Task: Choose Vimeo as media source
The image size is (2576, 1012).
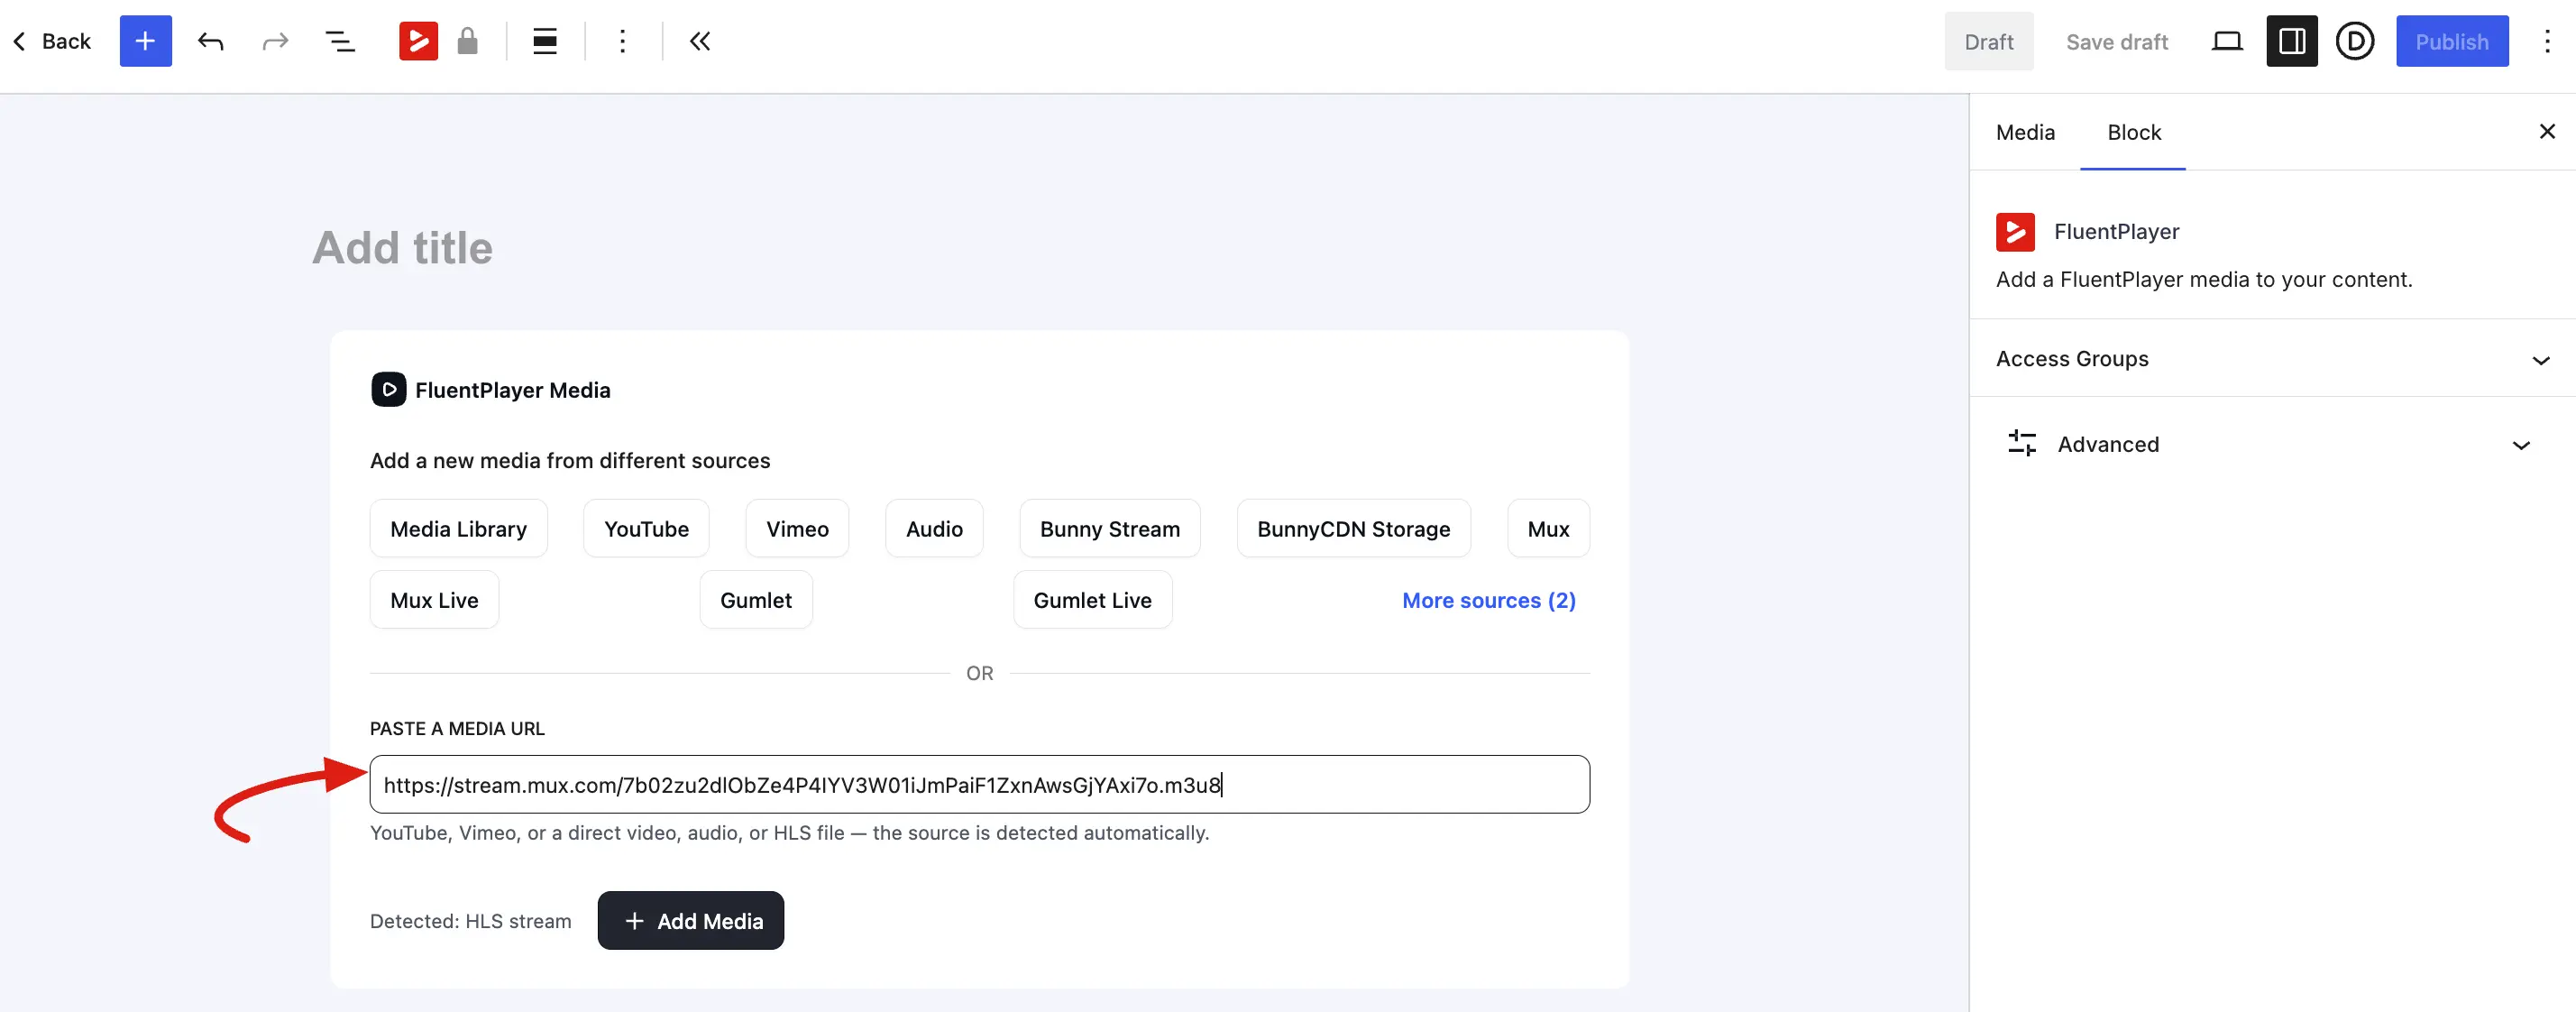Action: (x=797, y=528)
